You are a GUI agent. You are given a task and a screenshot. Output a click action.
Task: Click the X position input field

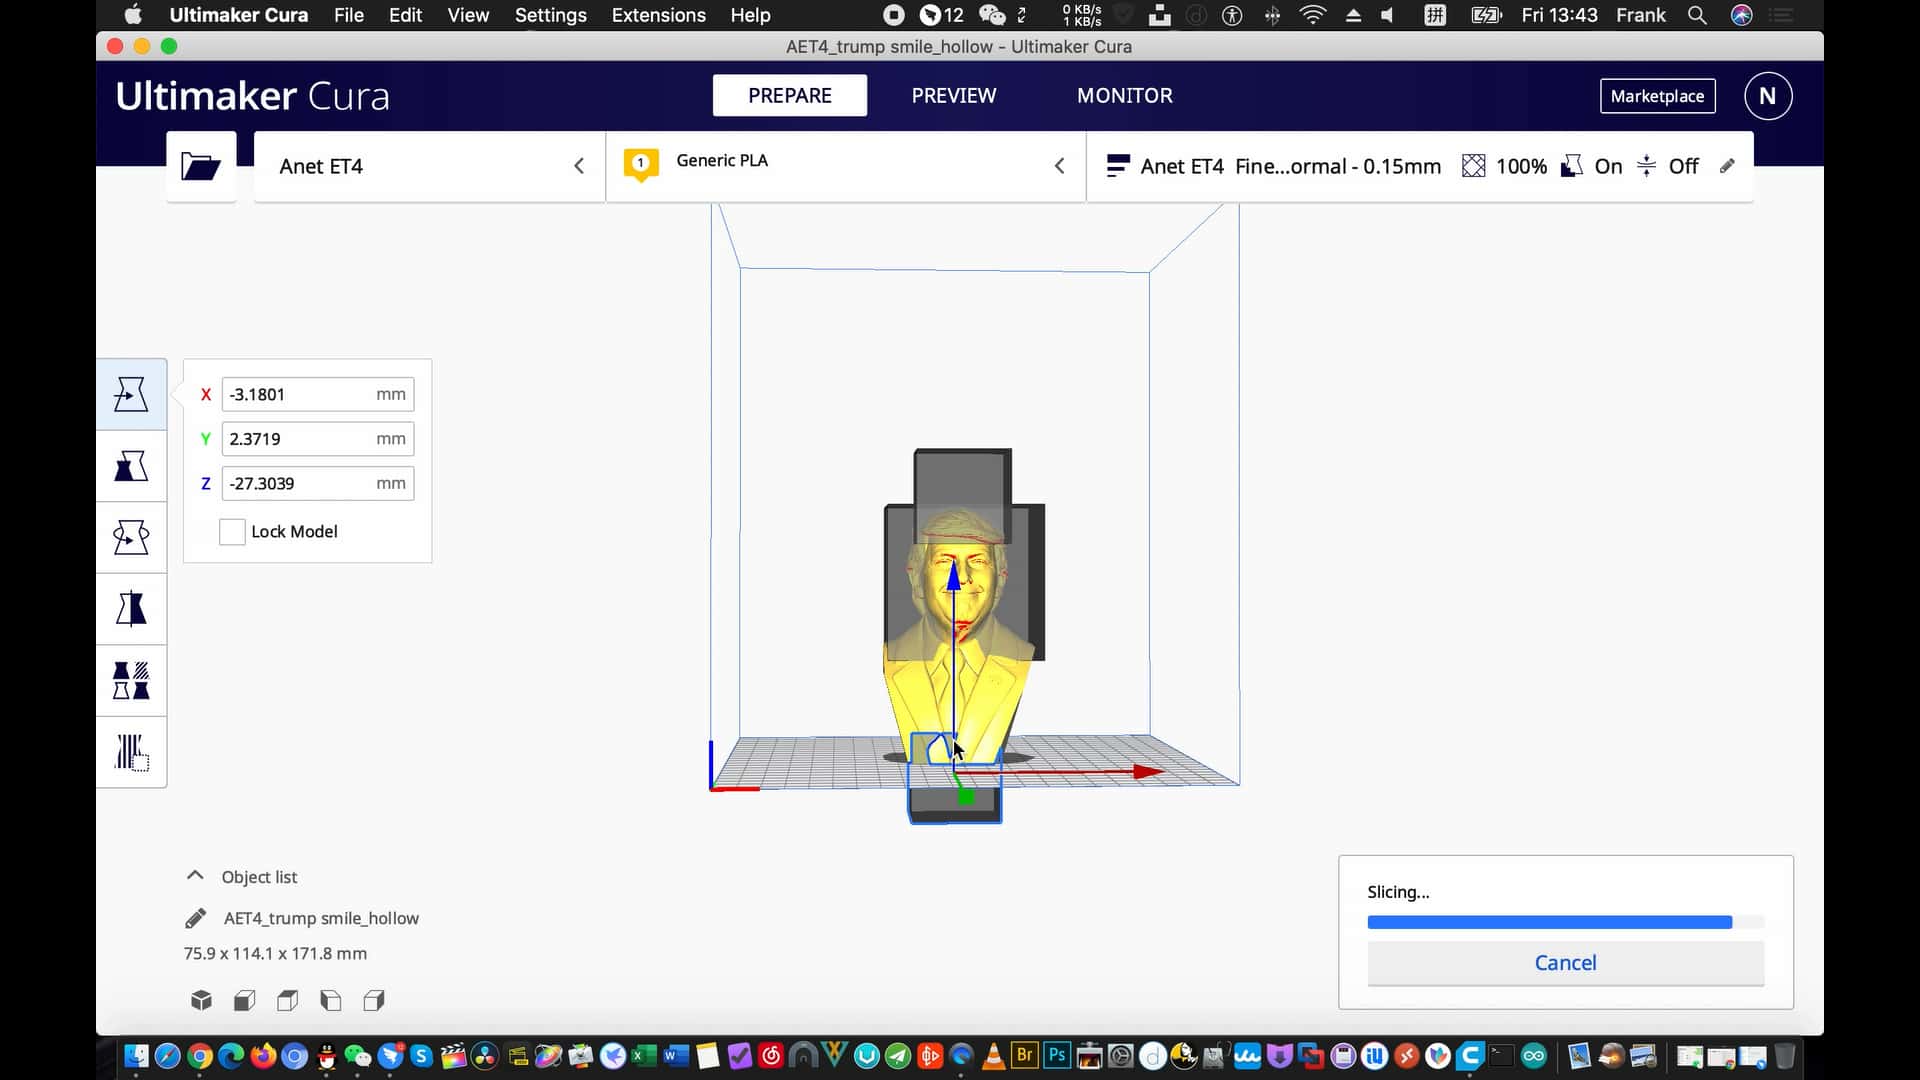click(317, 394)
